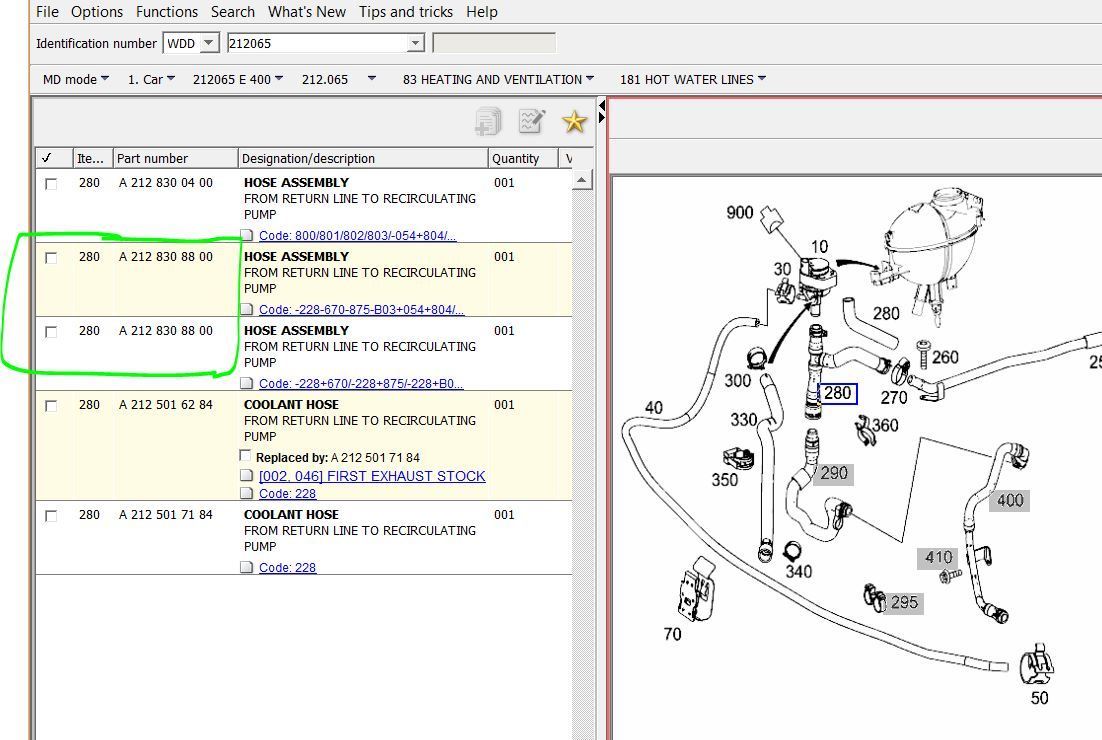The image size is (1102, 740).
Task: Open the WDD identification prefix dropdown
Action: [x=209, y=44]
